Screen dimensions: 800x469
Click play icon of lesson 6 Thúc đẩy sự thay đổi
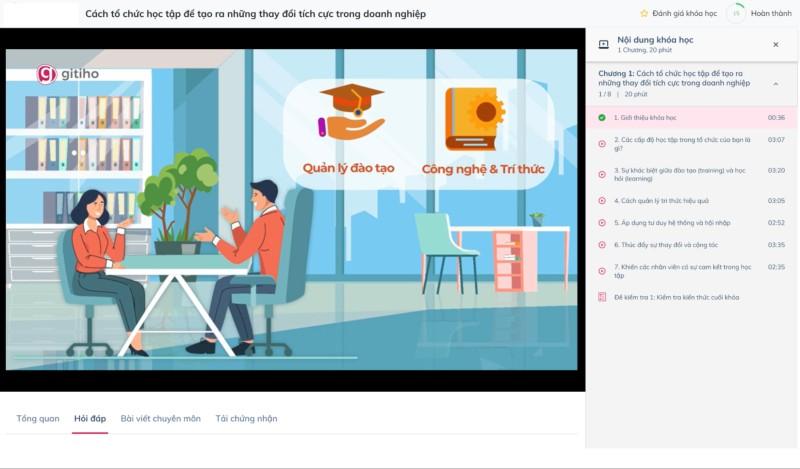602,245
